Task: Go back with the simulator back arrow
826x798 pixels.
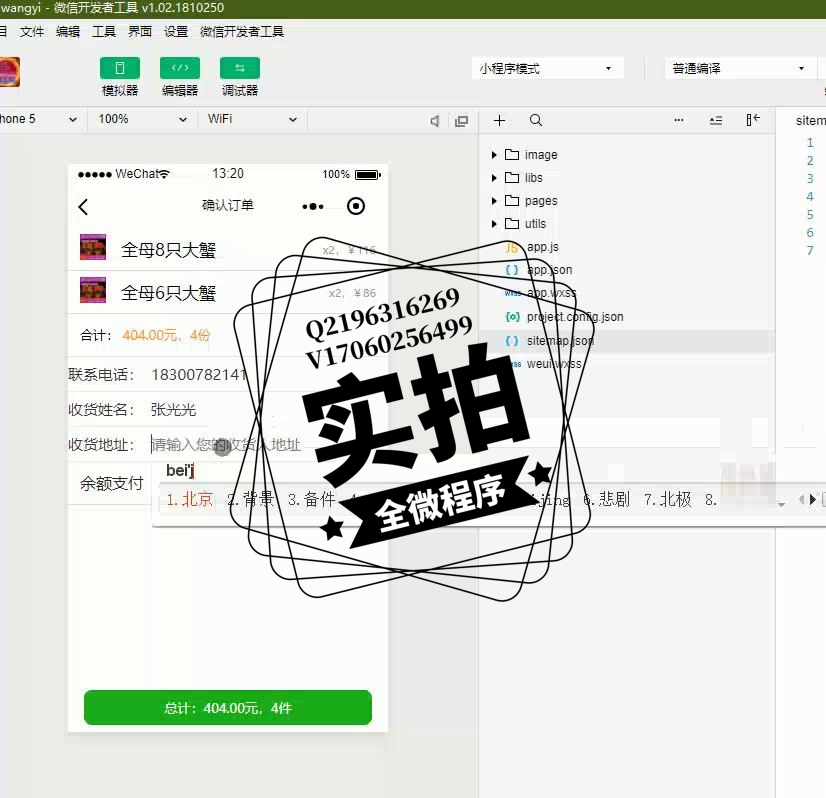Action: (83, 206)
